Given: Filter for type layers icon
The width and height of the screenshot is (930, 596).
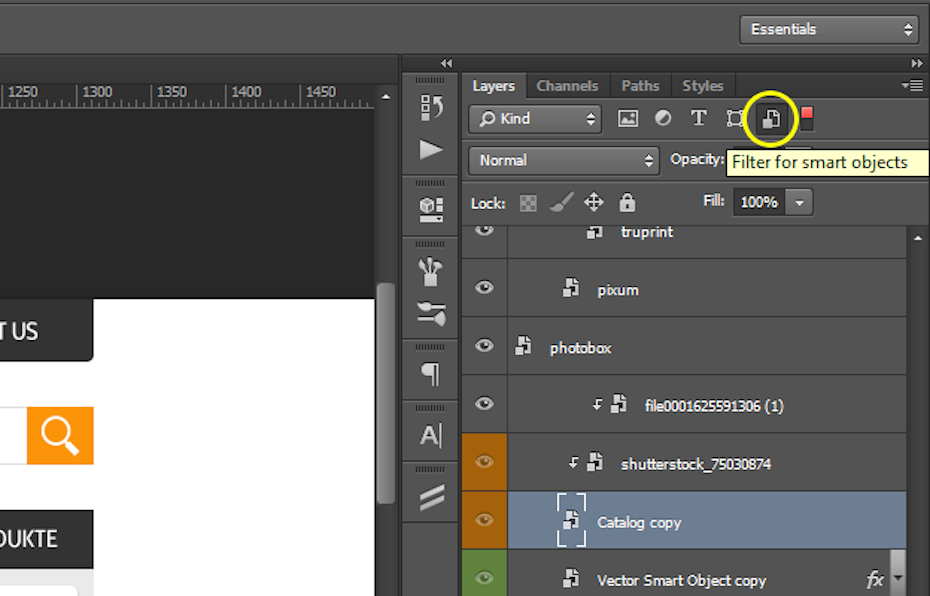Looking at the screenshot, I should (699, 119).
